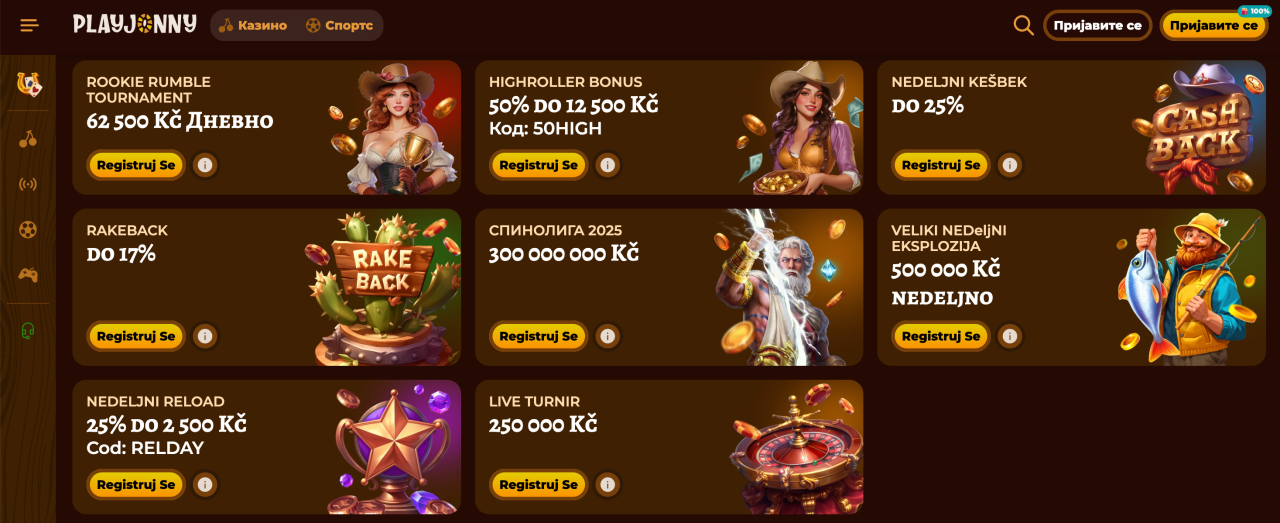Select the horseshoe promotions sidebar icon
The height and width of the screenshot is (523, 1280).
(x=29, y=84)
